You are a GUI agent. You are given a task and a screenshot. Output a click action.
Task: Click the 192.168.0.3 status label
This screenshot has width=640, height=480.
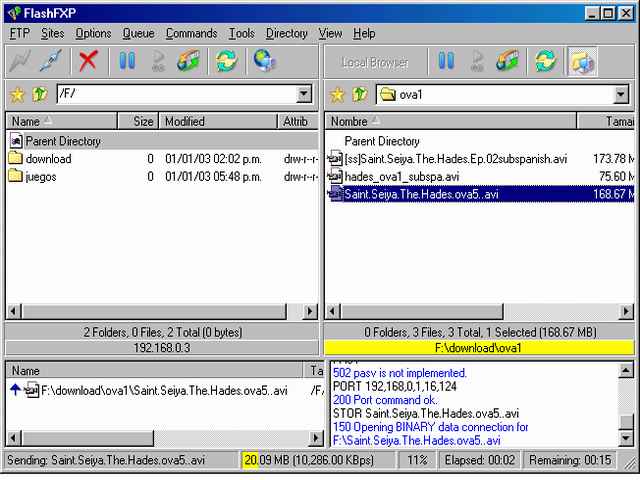click(162, 348)
